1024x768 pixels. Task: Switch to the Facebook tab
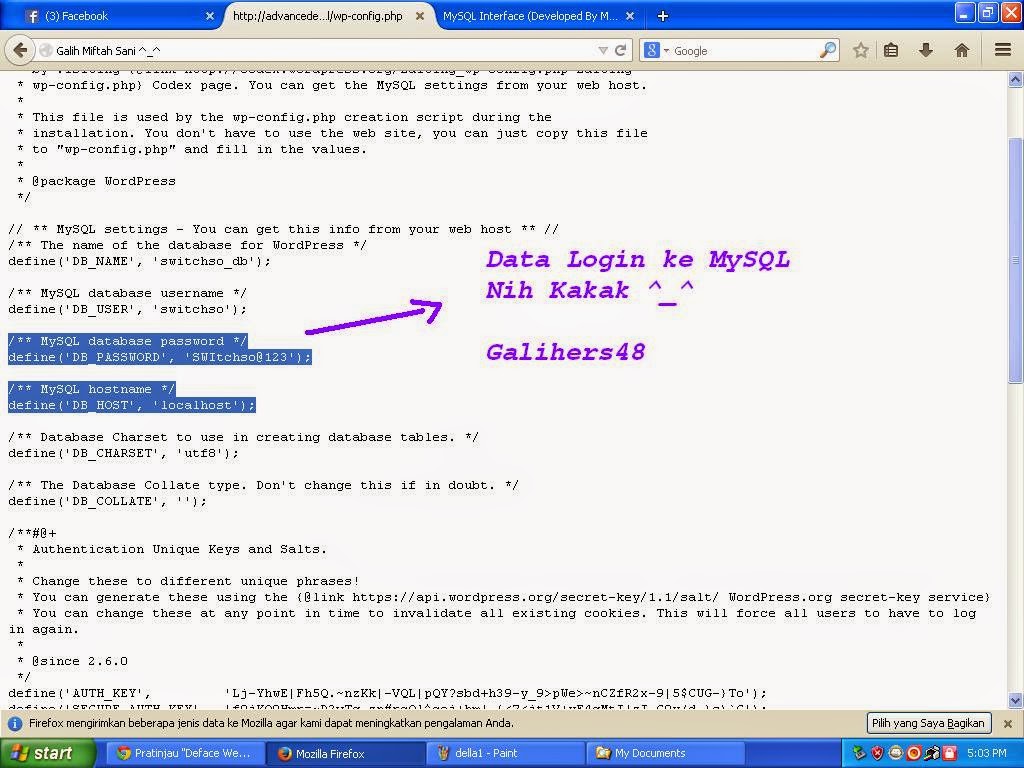[110, 15]
